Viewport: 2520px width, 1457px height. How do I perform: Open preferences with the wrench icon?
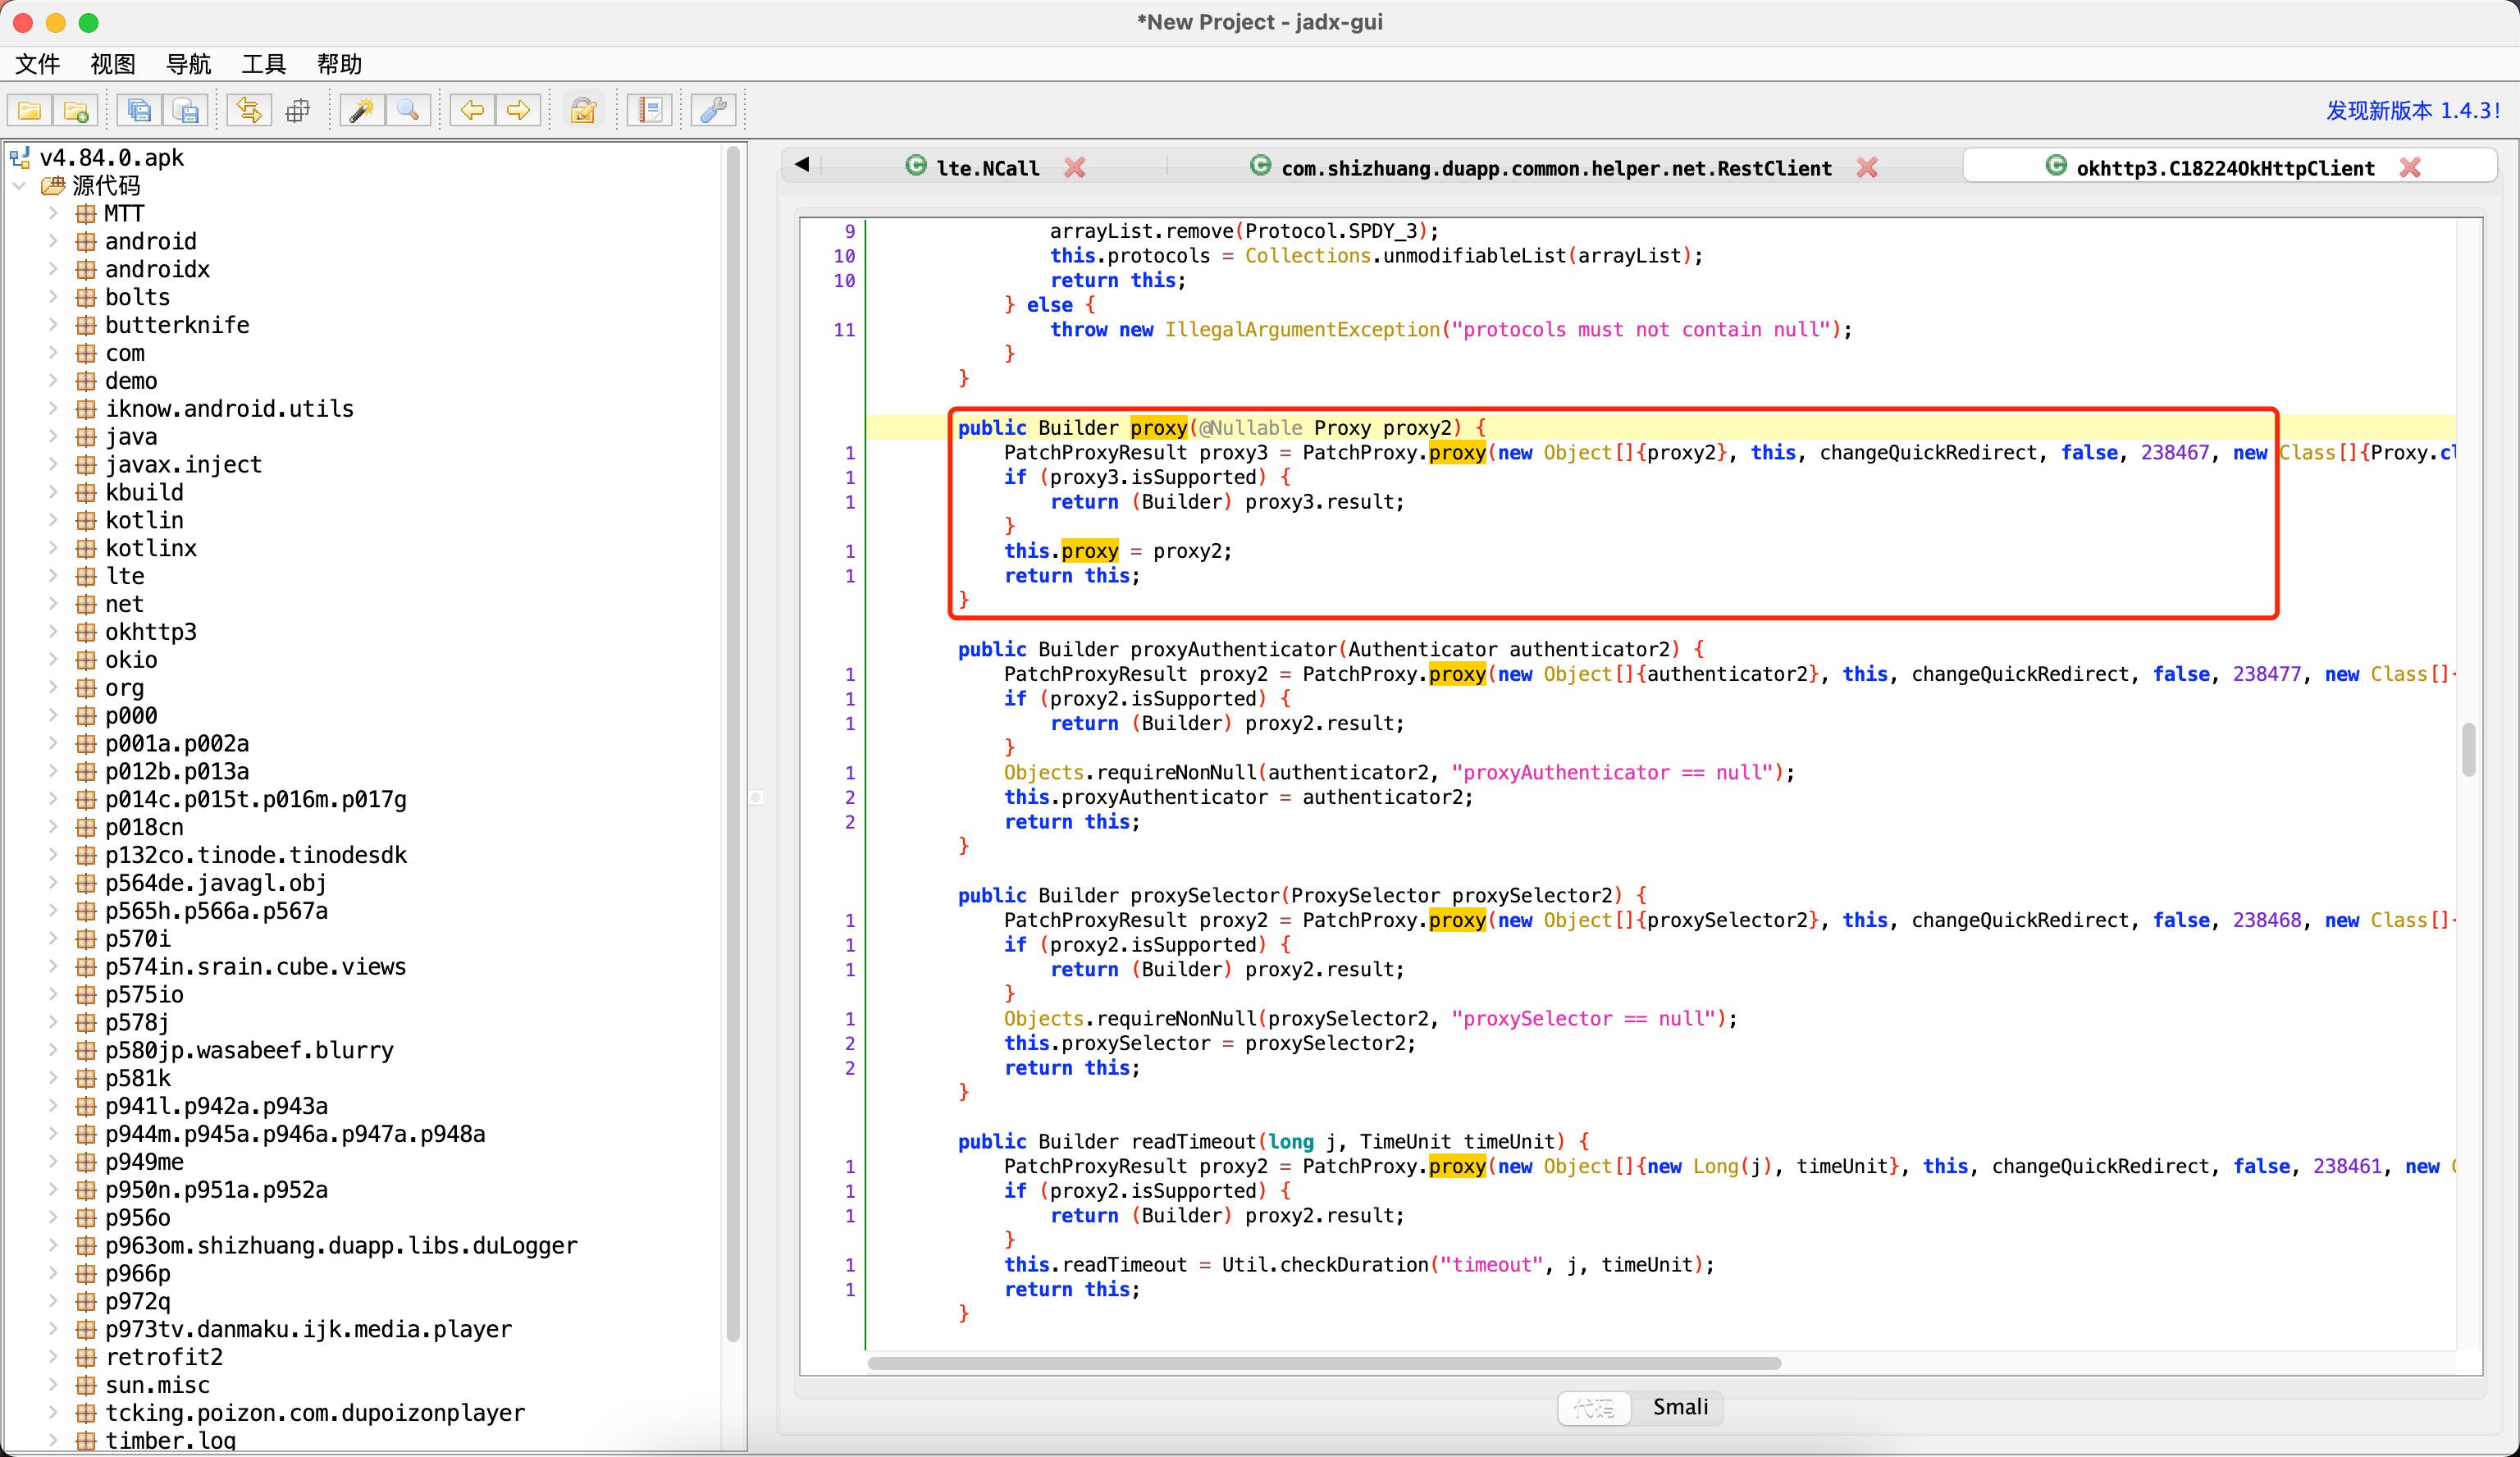713,110
